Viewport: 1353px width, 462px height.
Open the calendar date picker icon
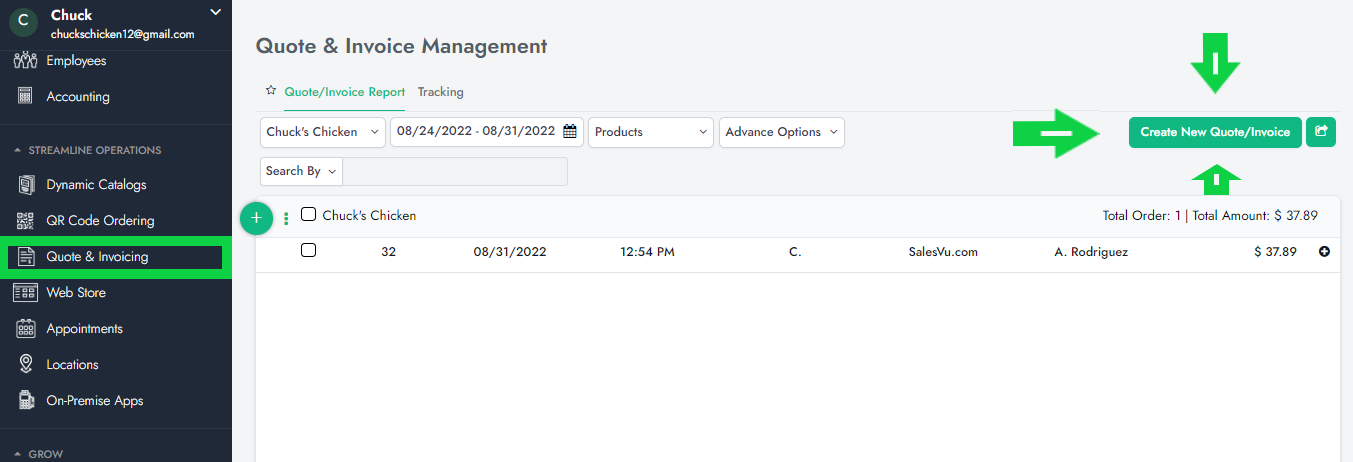570,132
